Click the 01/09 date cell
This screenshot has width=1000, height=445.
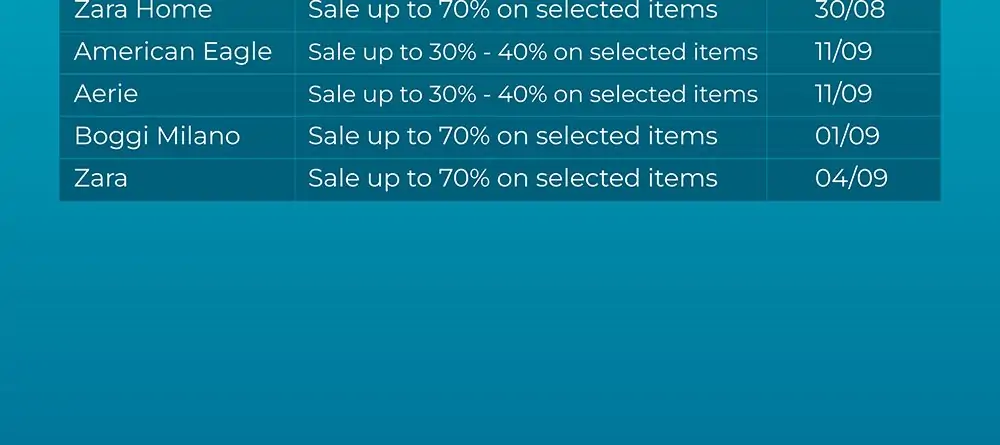pos(853,137)
